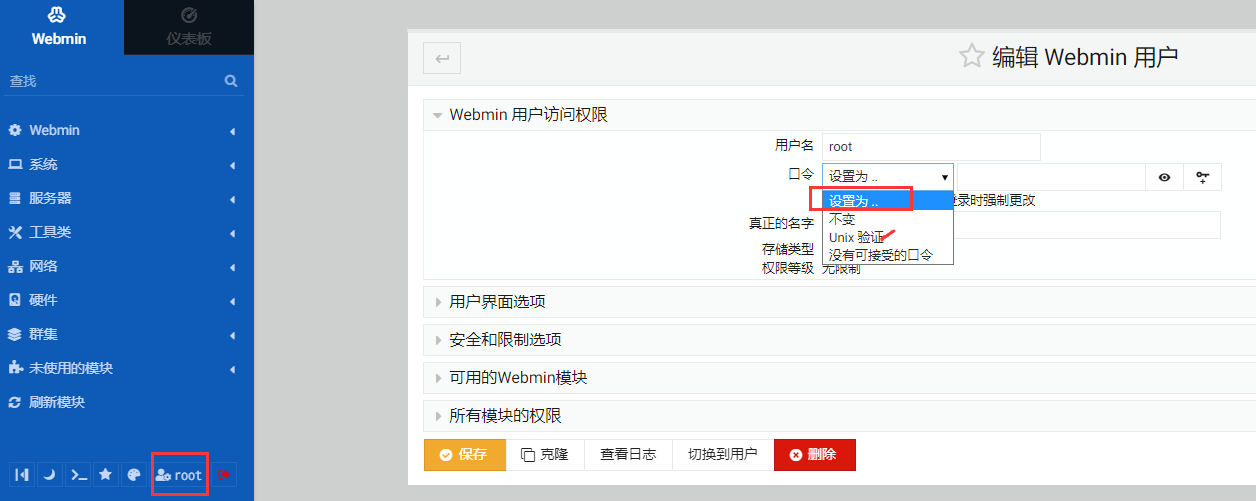Favorite this page with title star
1256x501 pixels.
[x=971, y=57]
